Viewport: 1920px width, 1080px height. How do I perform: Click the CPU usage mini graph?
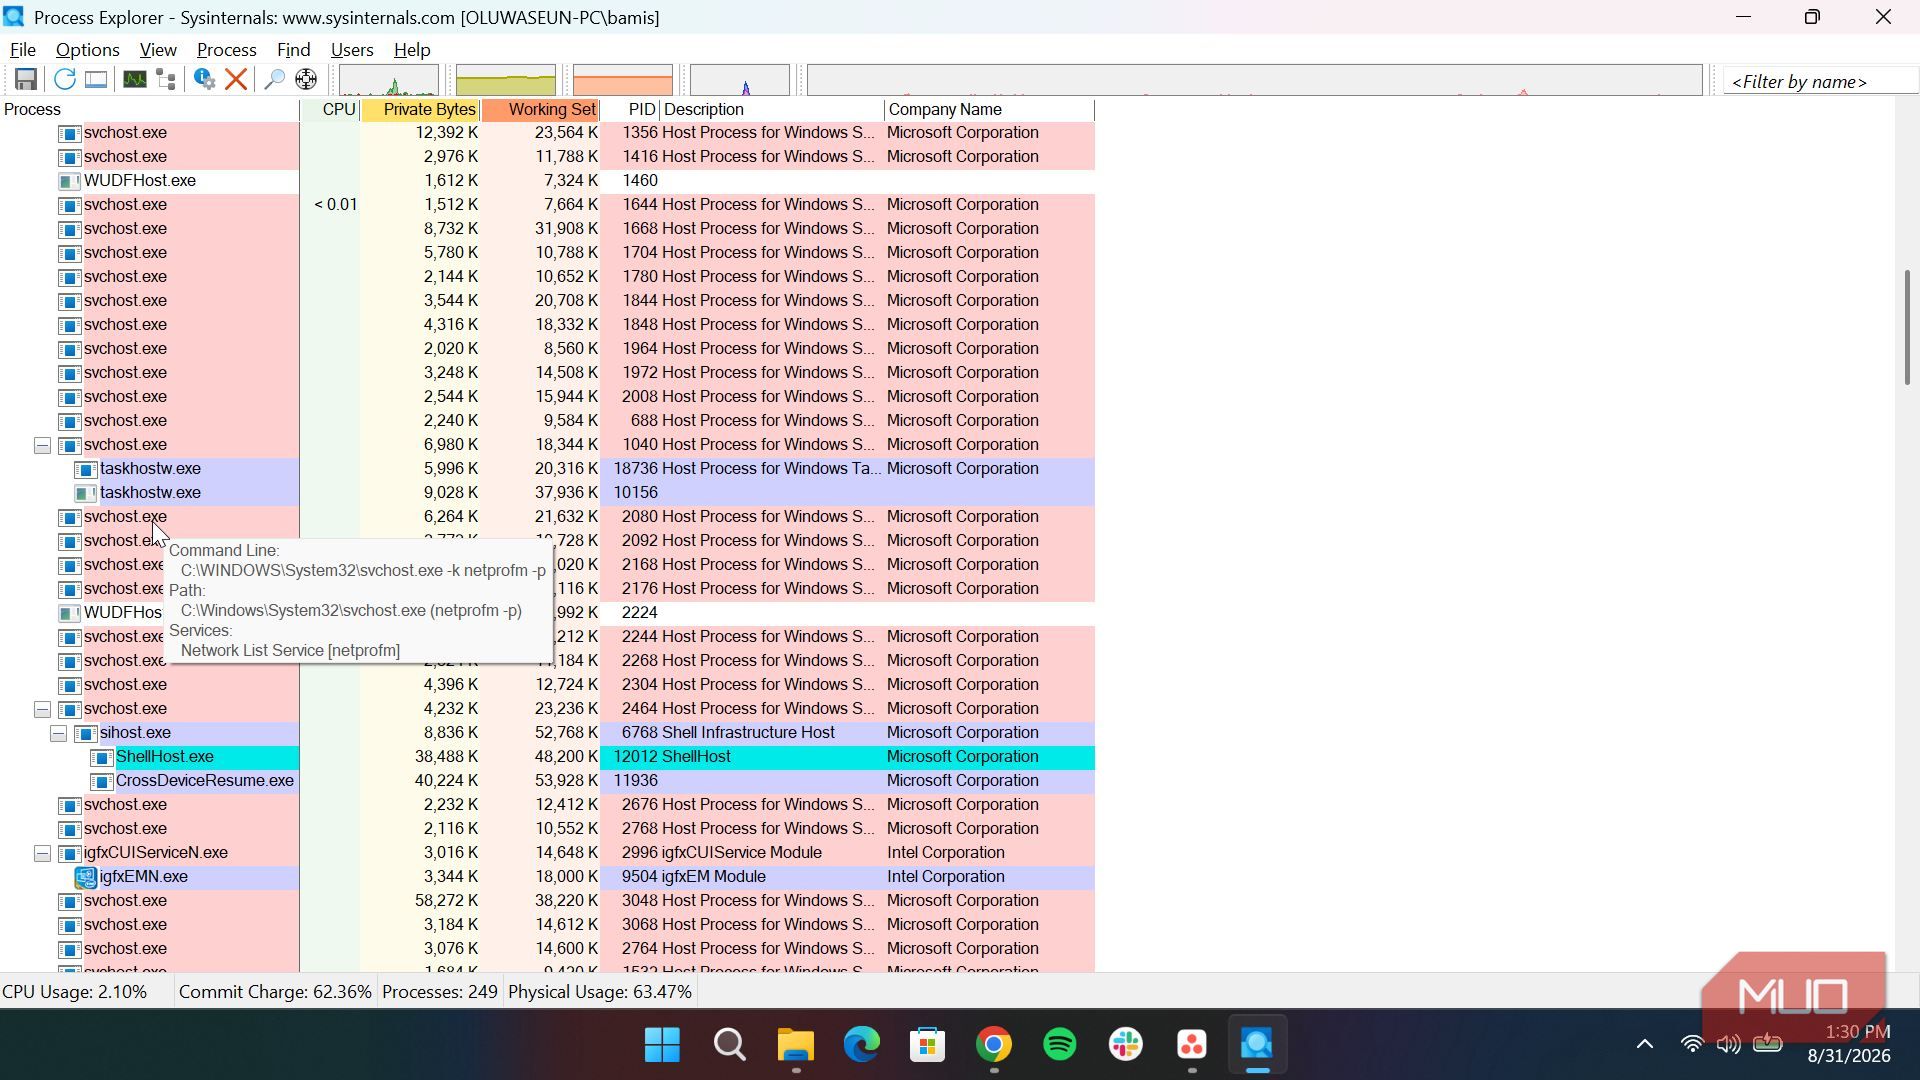click(389, 80)
